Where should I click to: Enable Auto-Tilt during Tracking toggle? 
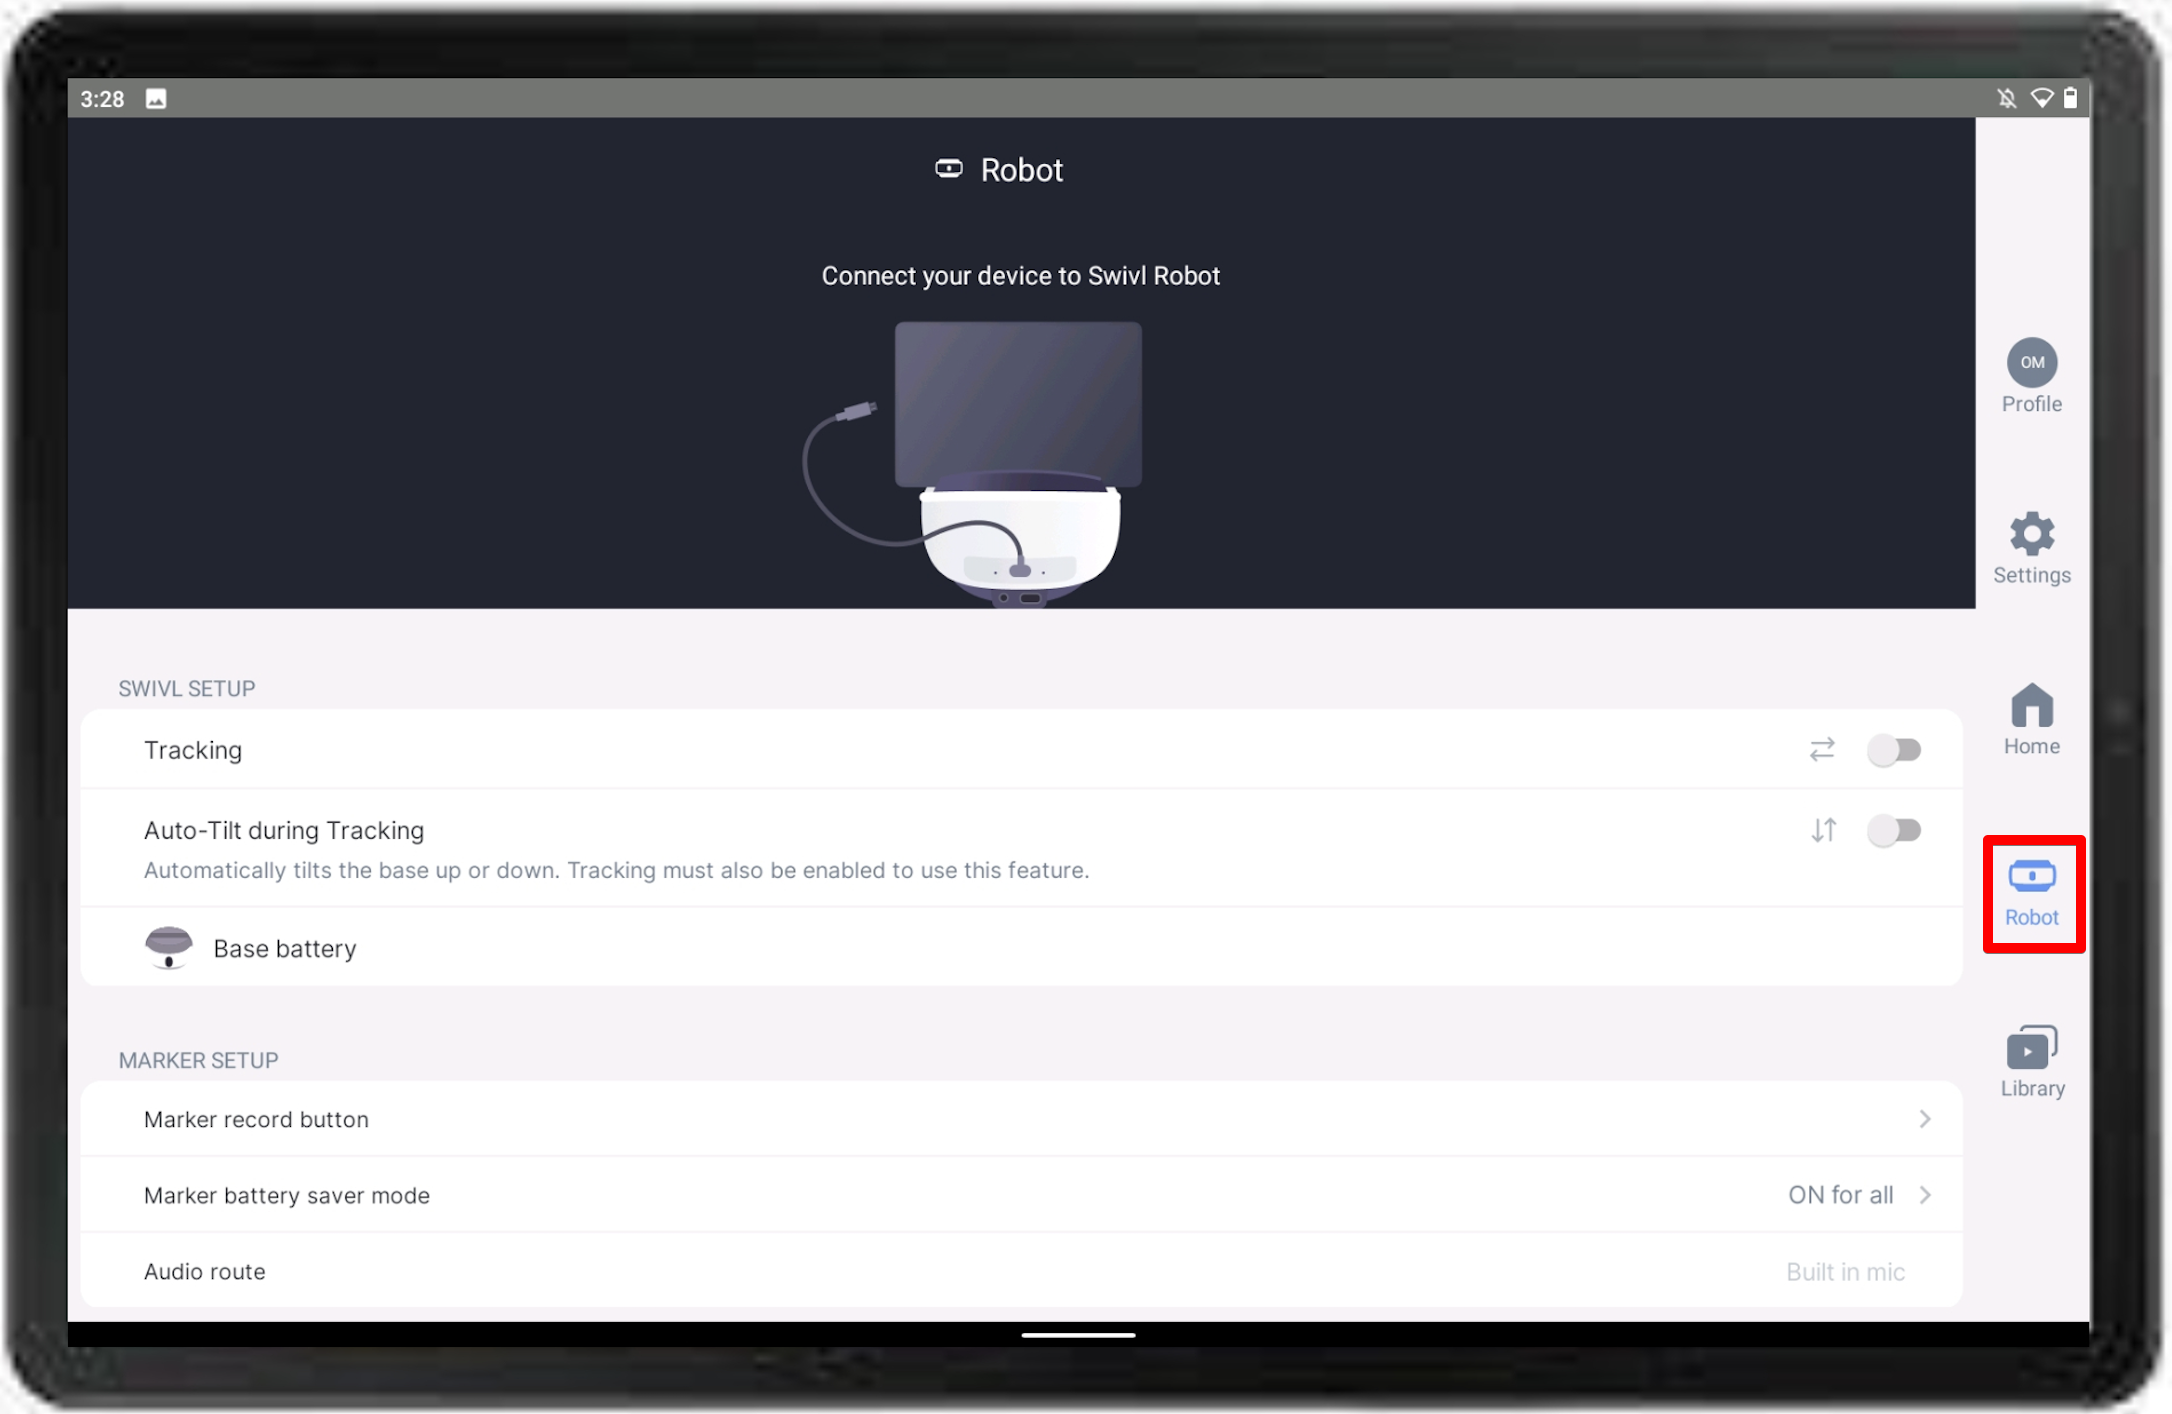[x=1895, y=830]
